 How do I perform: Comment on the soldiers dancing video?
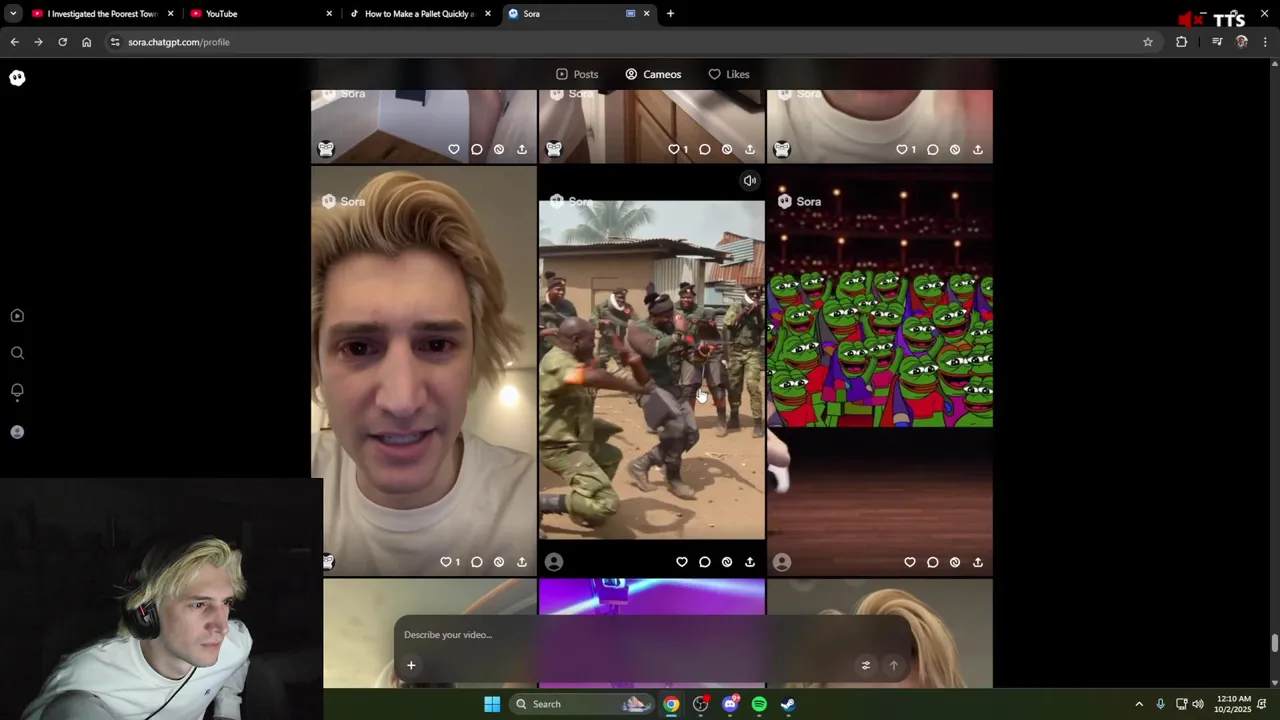(705, 562)
